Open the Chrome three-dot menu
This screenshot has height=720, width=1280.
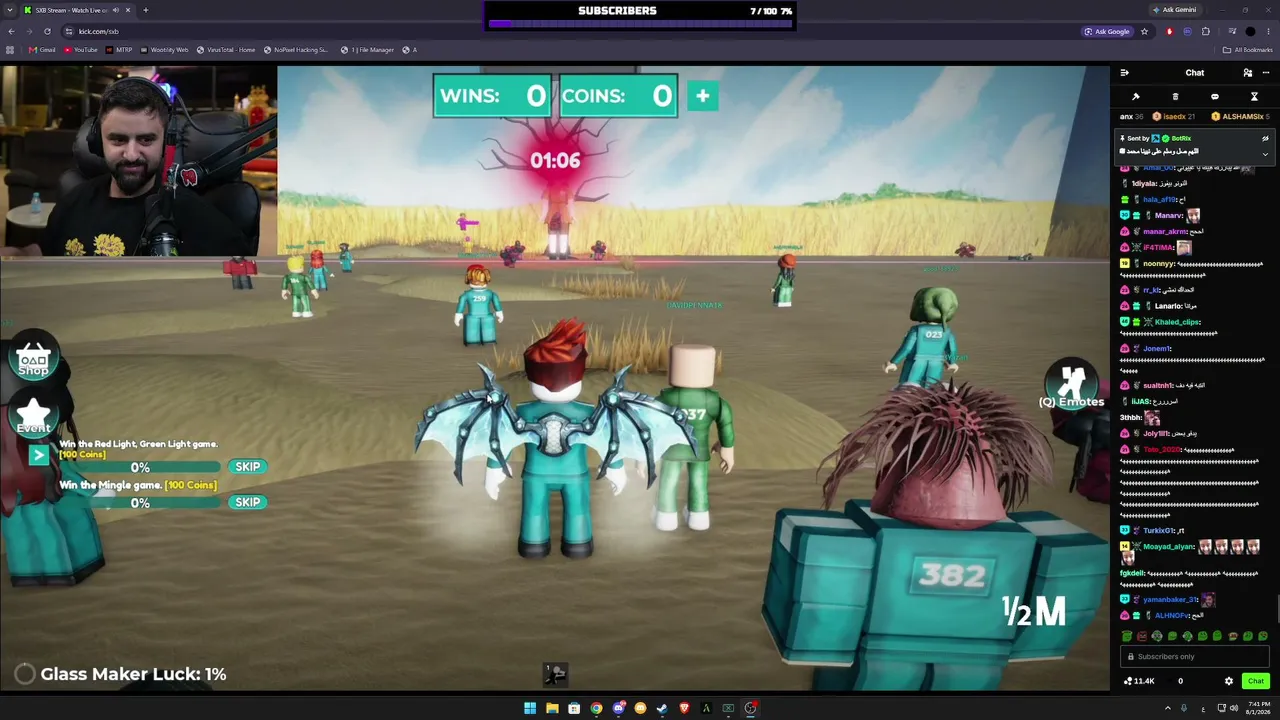pyautogui.click(x=1268, y=31)
